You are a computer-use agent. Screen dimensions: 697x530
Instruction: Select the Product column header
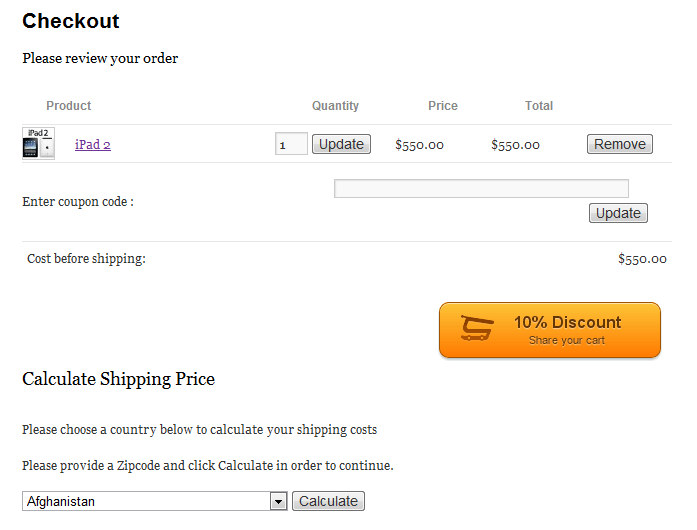68,106
